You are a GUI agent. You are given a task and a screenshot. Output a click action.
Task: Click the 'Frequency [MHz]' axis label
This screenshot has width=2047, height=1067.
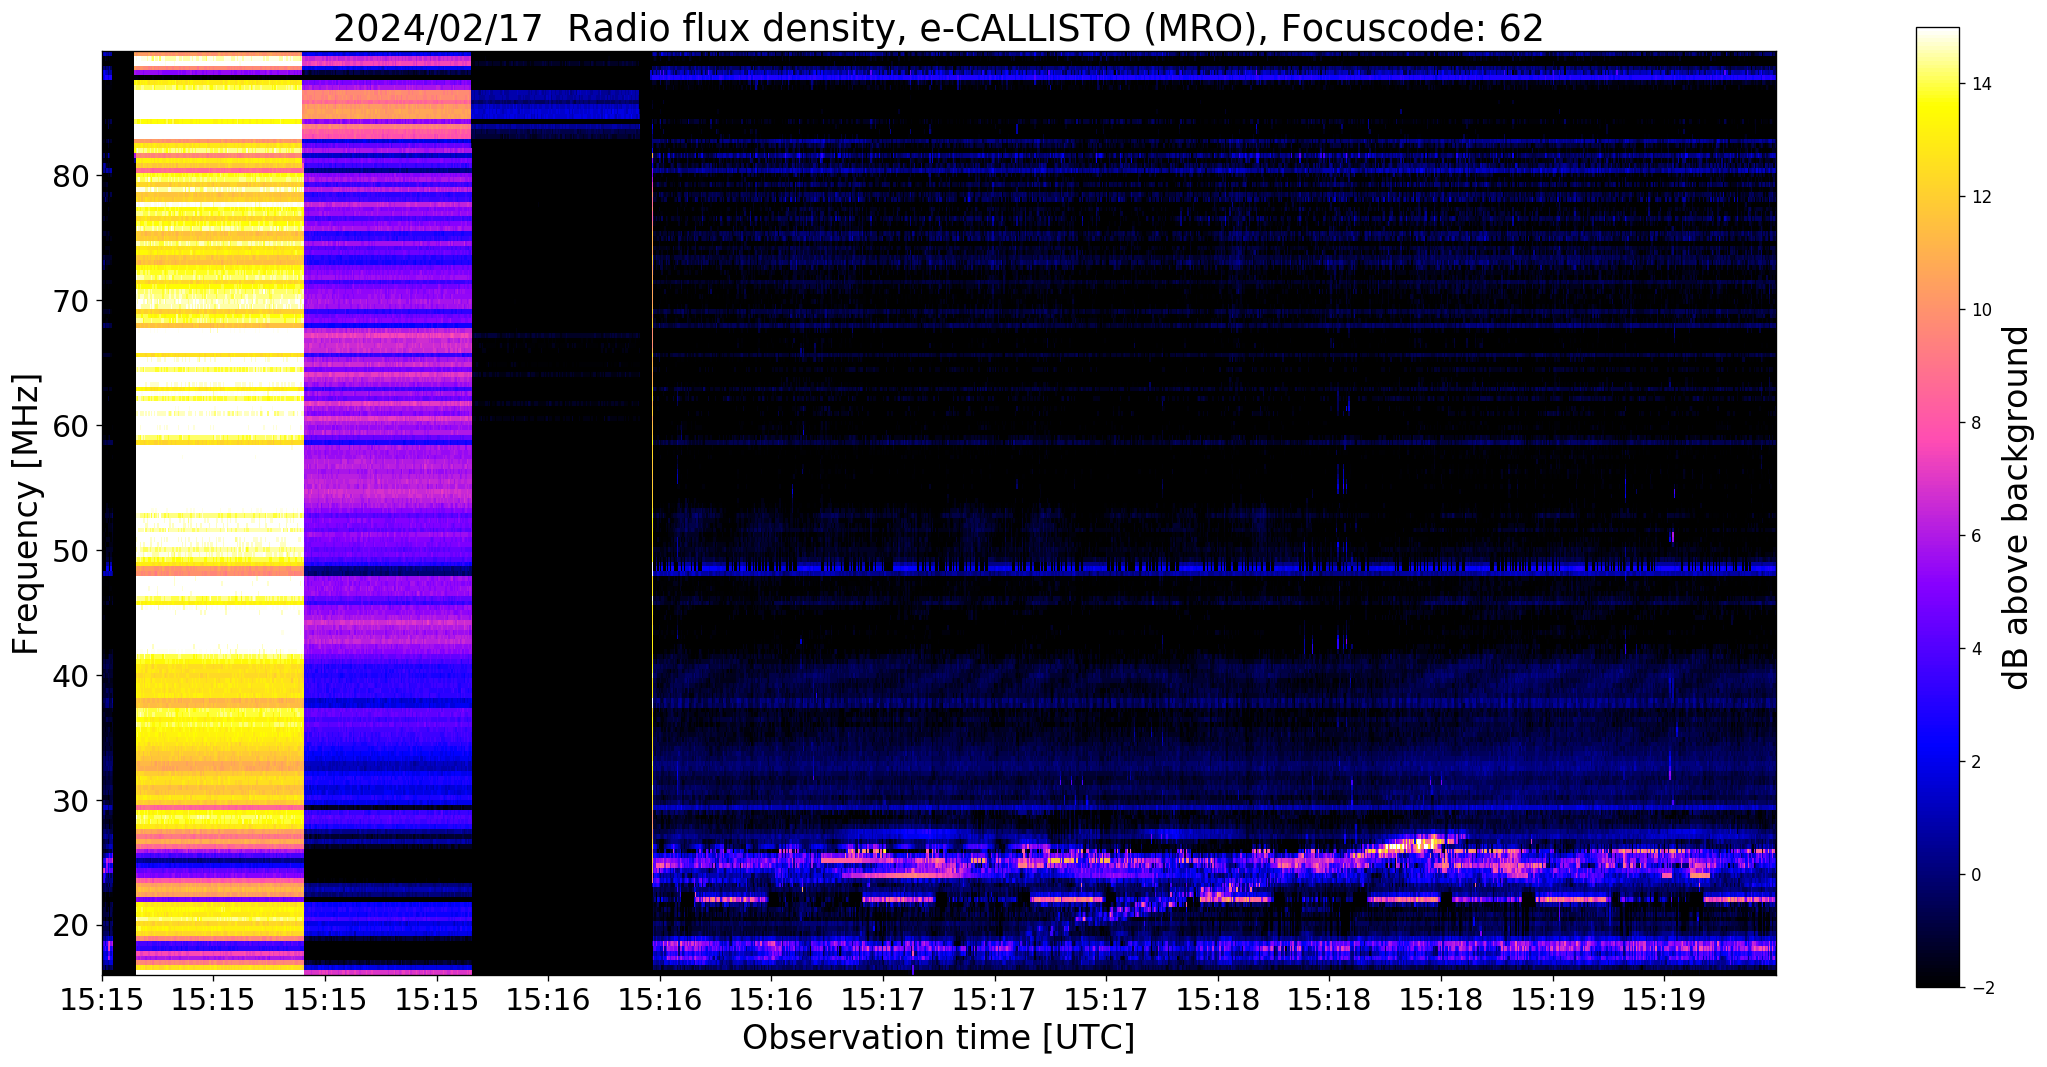[27, 514]
